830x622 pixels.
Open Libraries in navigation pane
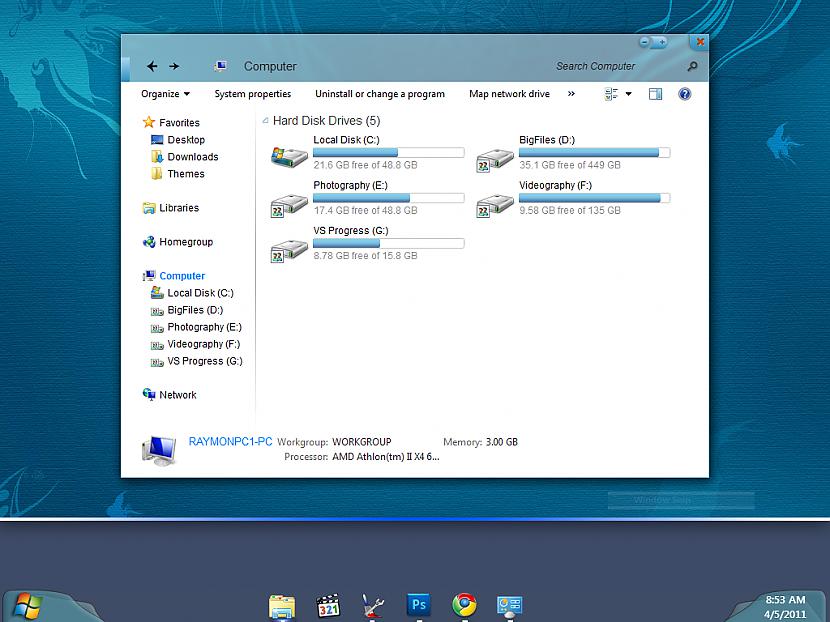point(179,208)
